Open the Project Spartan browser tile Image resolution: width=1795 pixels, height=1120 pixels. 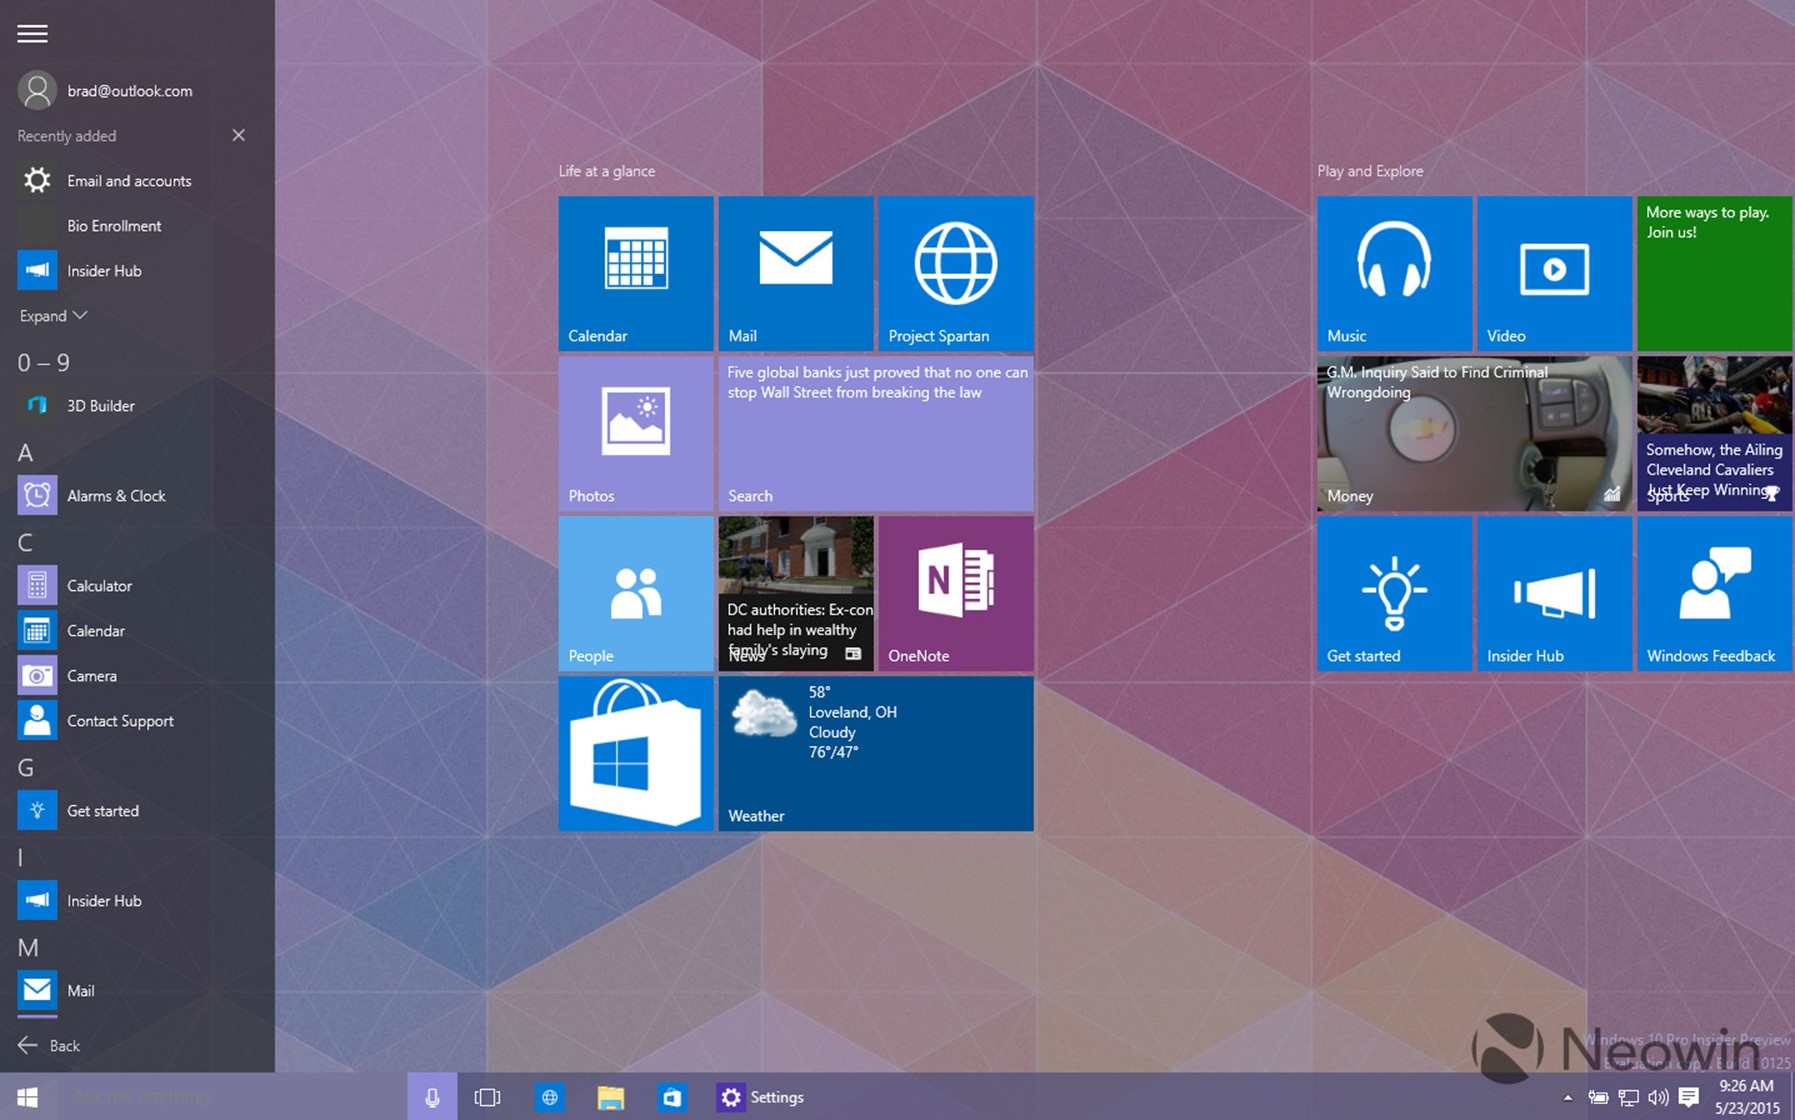point(955,273)
